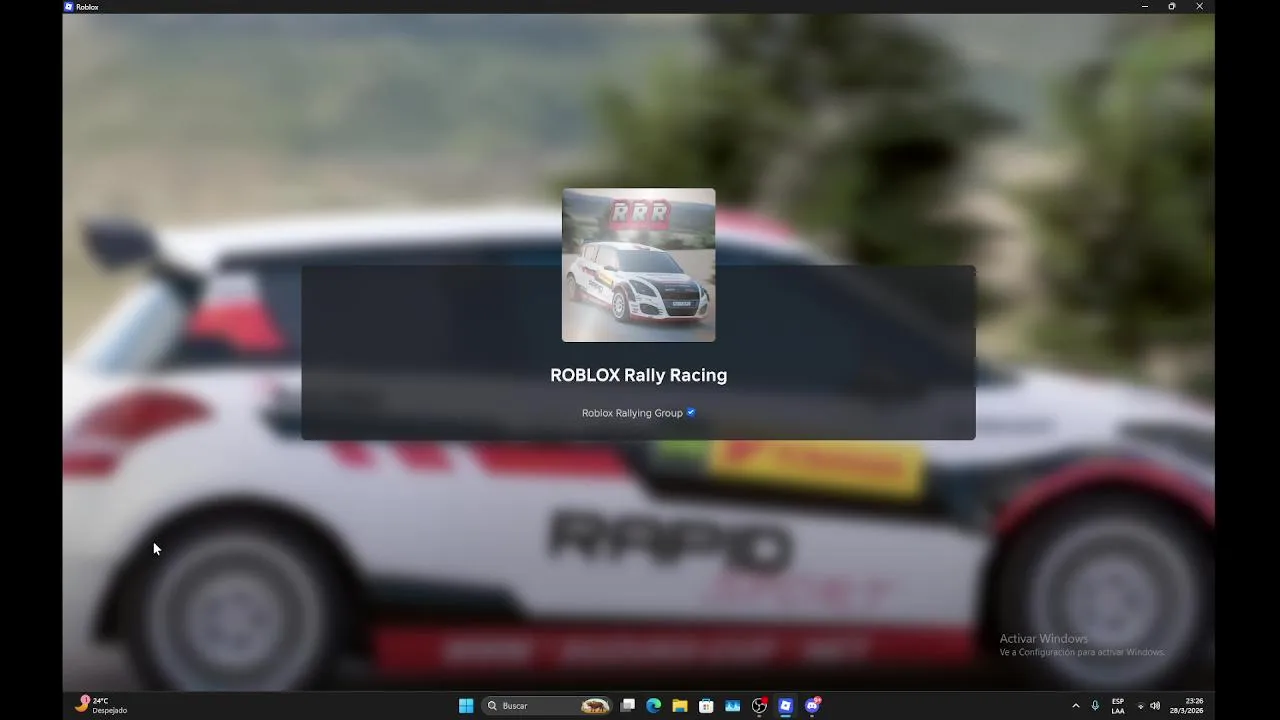1280x720 pixels.
Task: Launch Microsoft Edge from the taskbar
Action: 654,706
